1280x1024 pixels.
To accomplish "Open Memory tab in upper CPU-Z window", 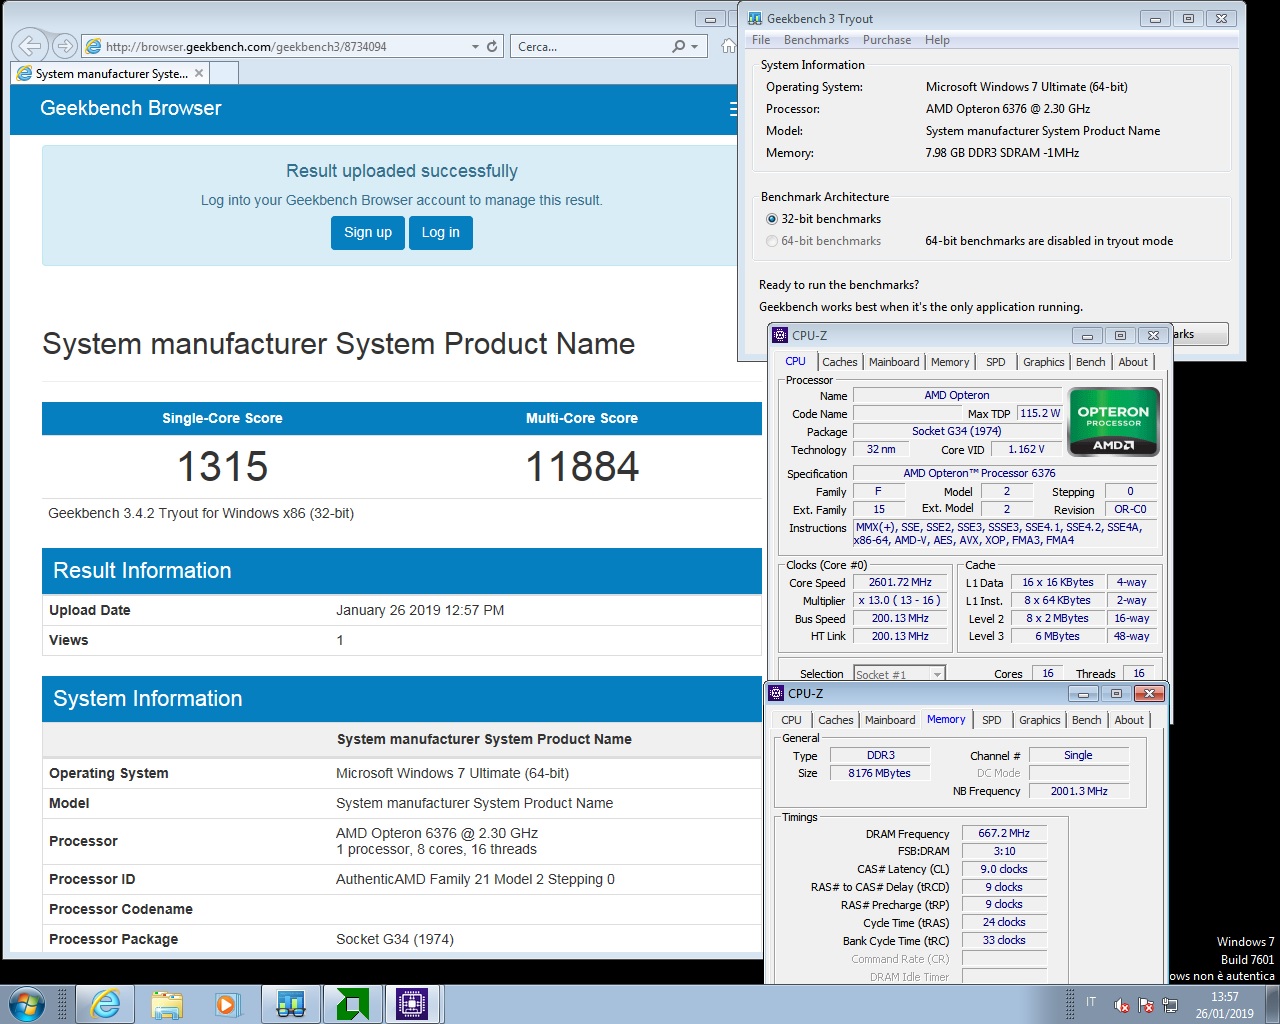I will click(x=950, y=362).
